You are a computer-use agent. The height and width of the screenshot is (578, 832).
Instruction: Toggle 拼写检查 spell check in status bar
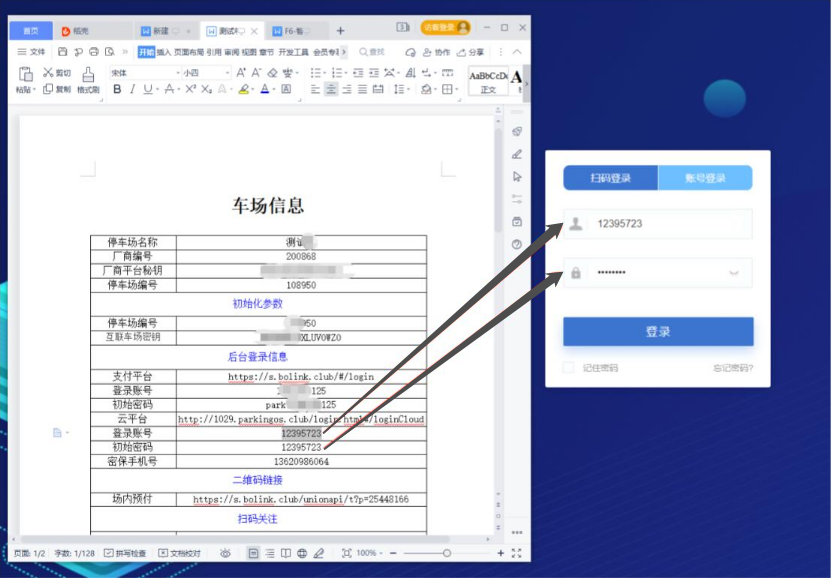(x=125, y=553)
